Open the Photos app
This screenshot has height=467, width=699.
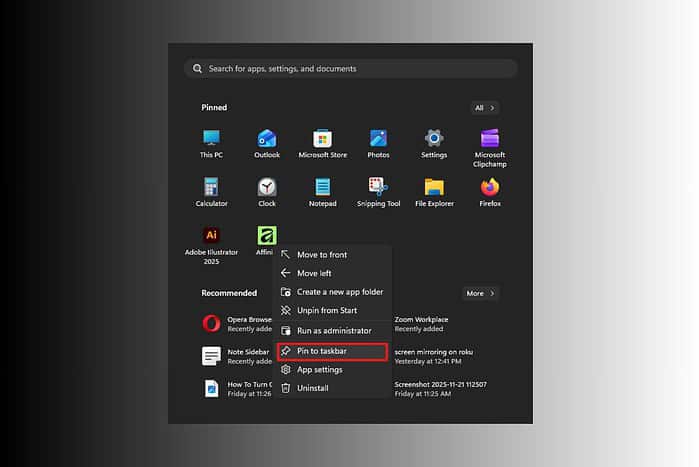[378, 143]
